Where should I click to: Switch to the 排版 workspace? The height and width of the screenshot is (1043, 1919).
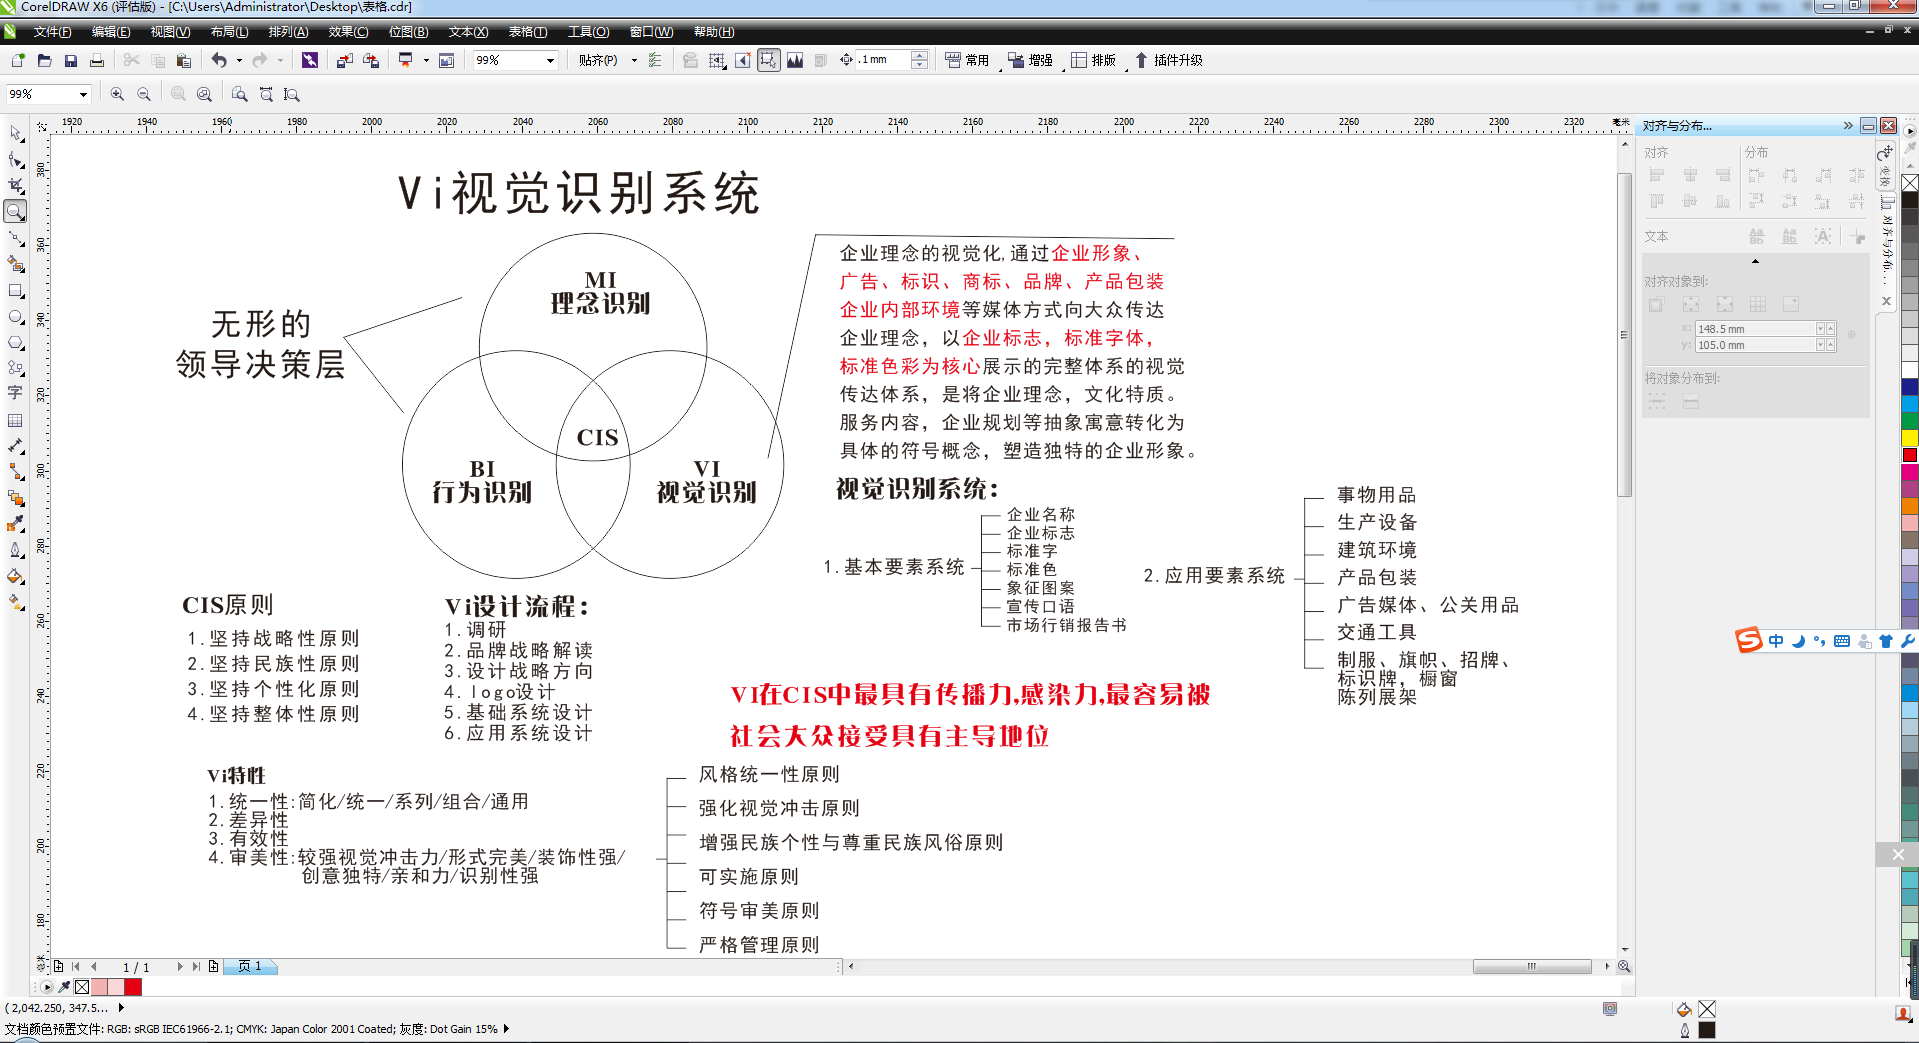pos(1095,60)
